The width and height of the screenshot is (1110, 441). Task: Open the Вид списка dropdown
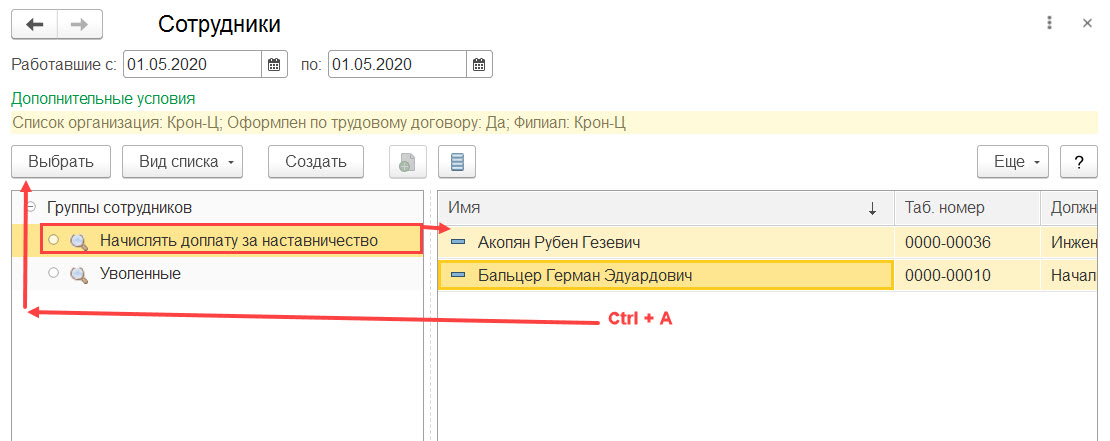tap(183, 161)
